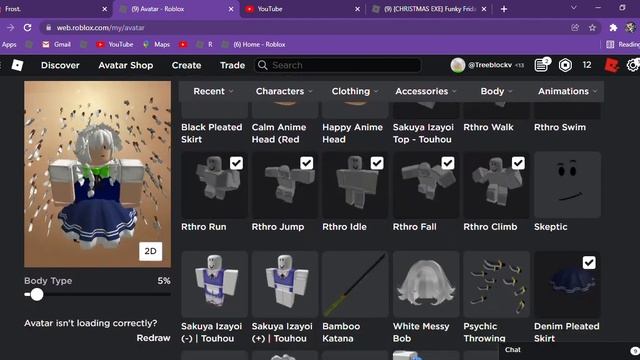Expand the Accessories dropdown

pyautogui.click(x=426, y=91)
